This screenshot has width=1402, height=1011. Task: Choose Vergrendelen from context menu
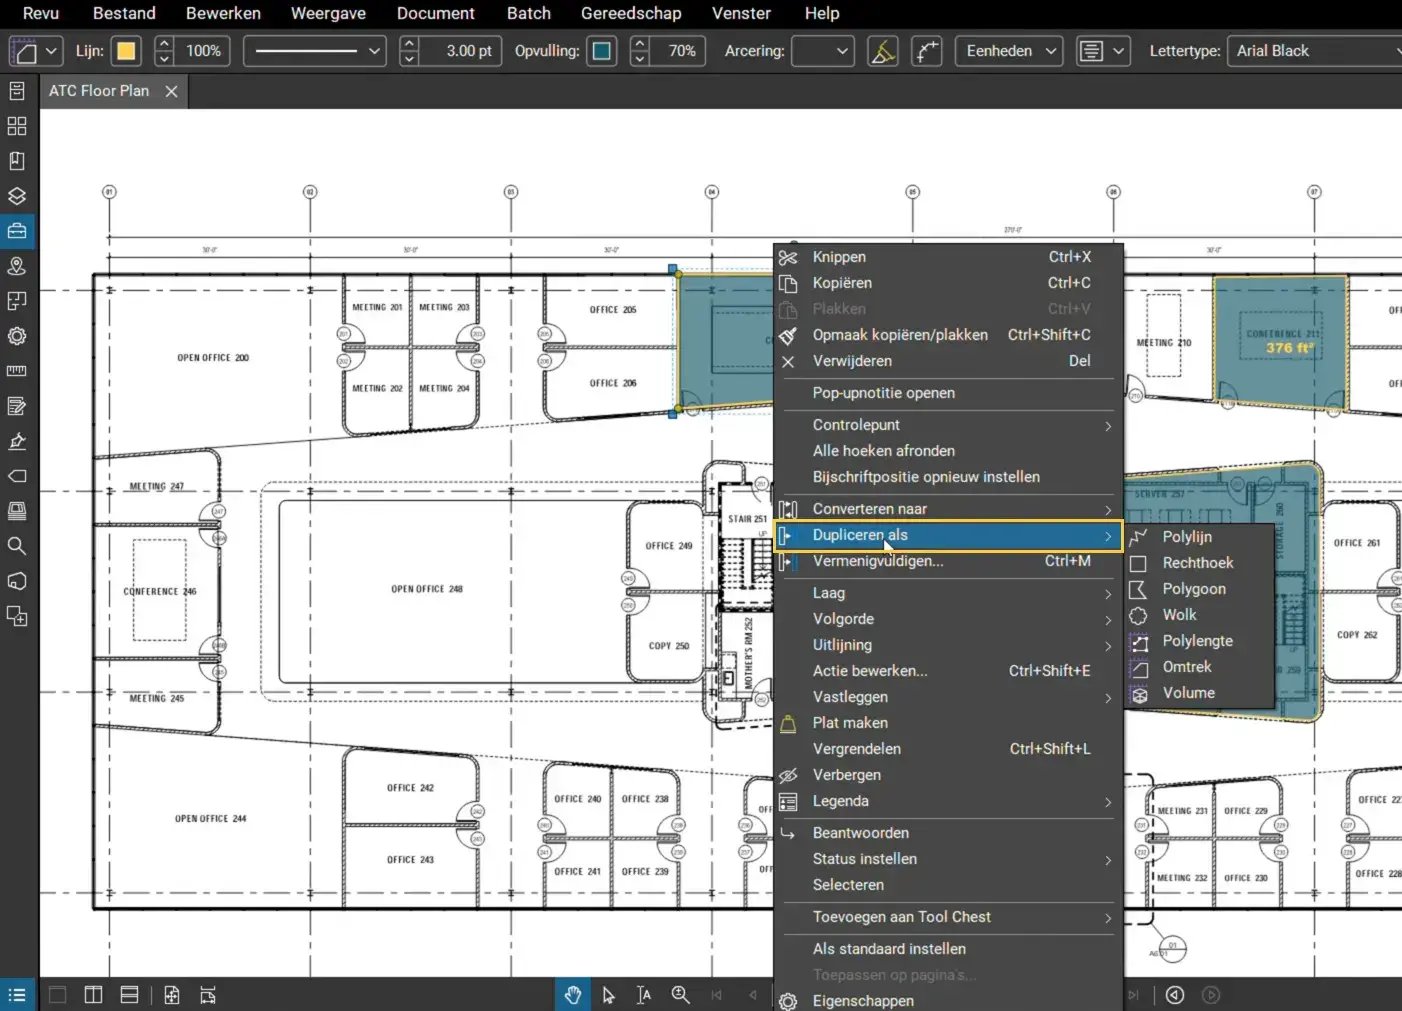pyautogui.click(x=948, y=749)
